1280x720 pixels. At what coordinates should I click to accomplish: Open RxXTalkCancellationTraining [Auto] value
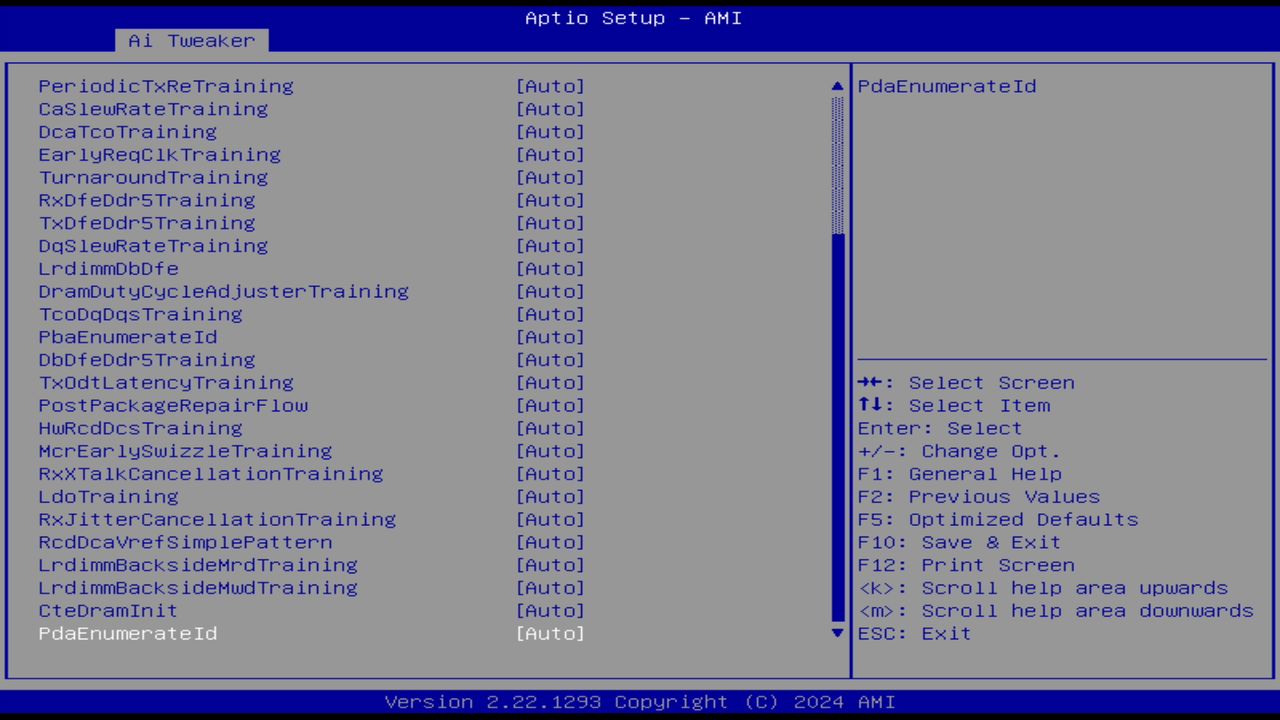pos(550,474)
